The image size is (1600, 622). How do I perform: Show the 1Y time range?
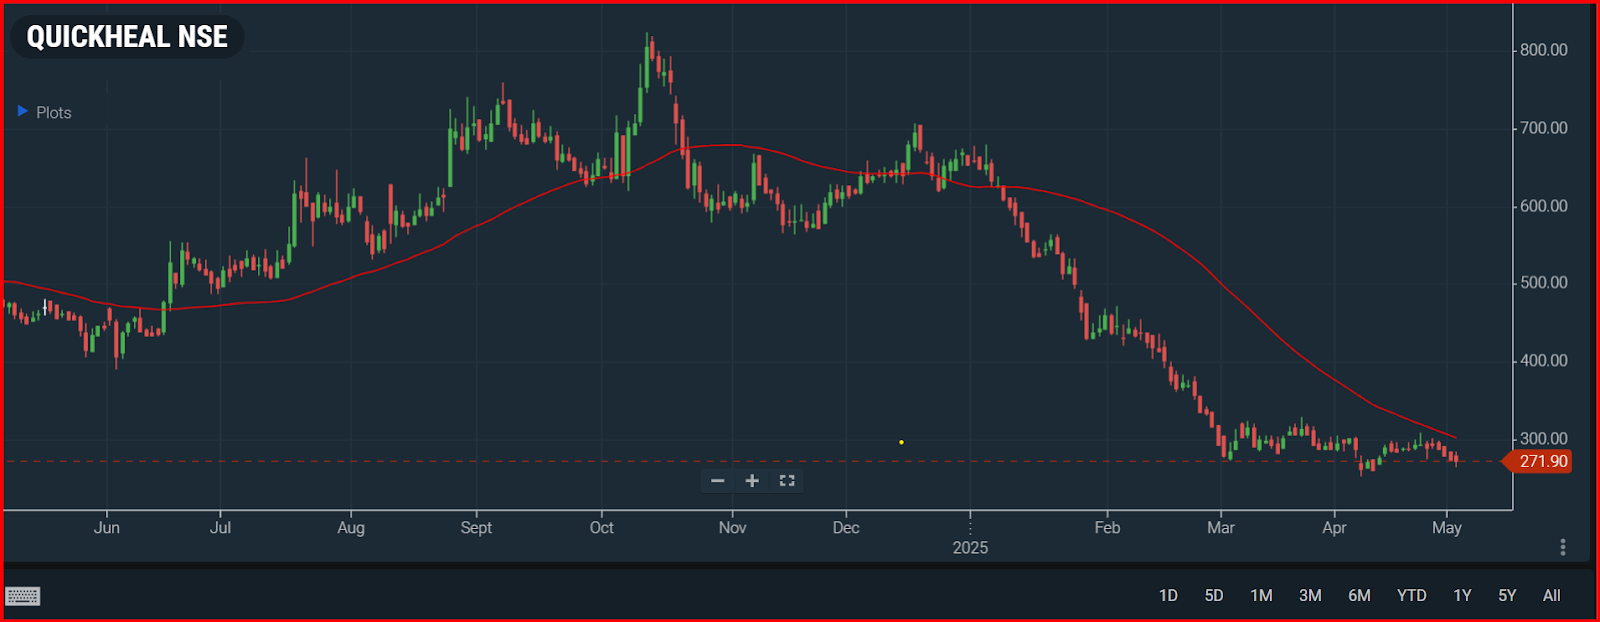click(x=1462, y=596)
